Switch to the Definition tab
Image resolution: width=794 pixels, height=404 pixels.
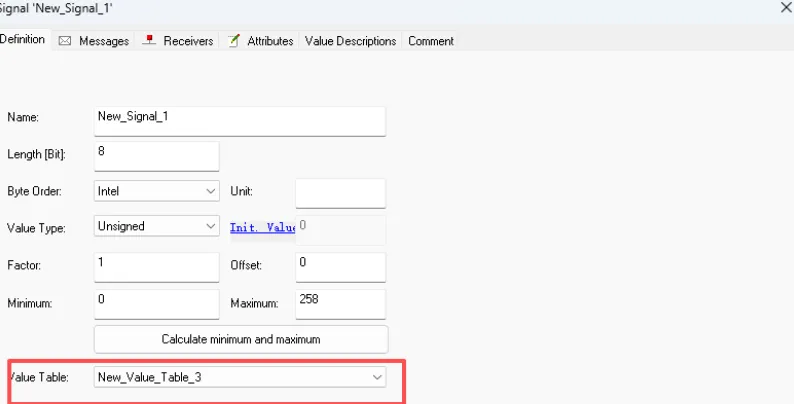point(23,40)
